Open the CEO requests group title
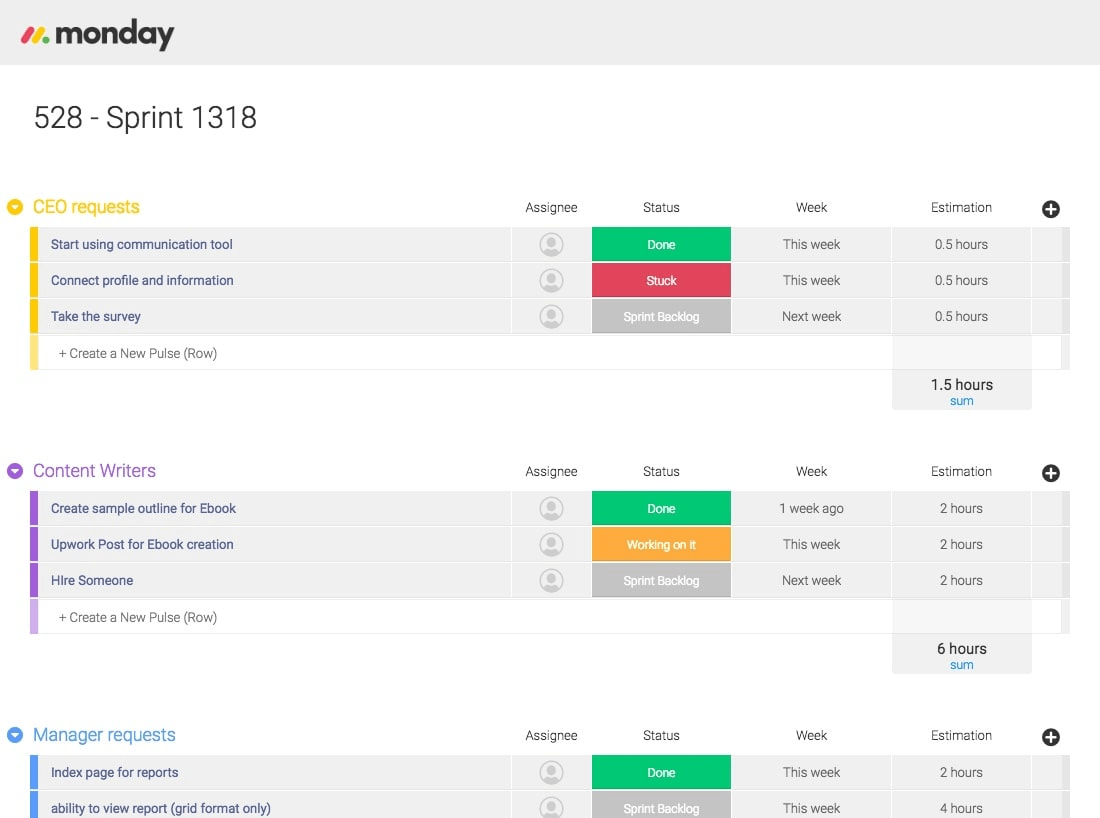 pyautogui.click(x=86, y=207)
